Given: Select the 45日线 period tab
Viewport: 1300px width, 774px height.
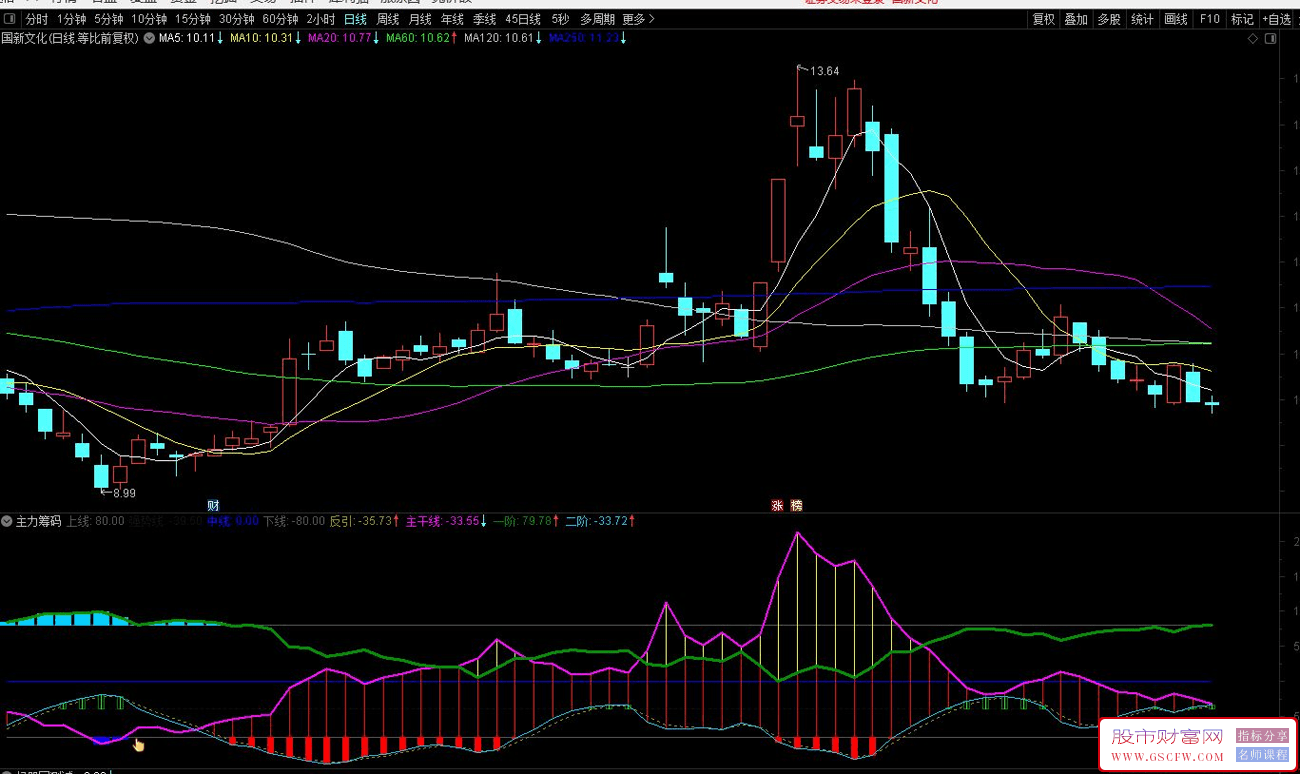Looking at the screenshot, I should tap(523, 19).
